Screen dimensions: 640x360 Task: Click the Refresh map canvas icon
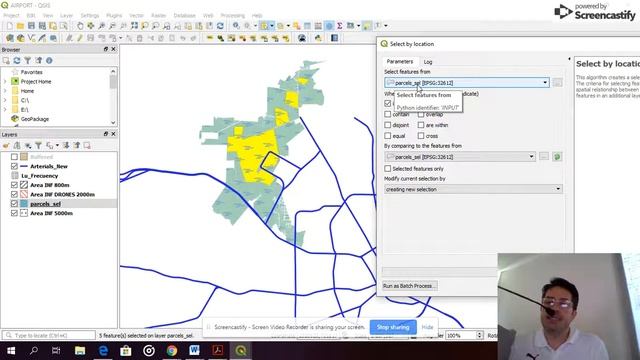click(x=220, y=26)
